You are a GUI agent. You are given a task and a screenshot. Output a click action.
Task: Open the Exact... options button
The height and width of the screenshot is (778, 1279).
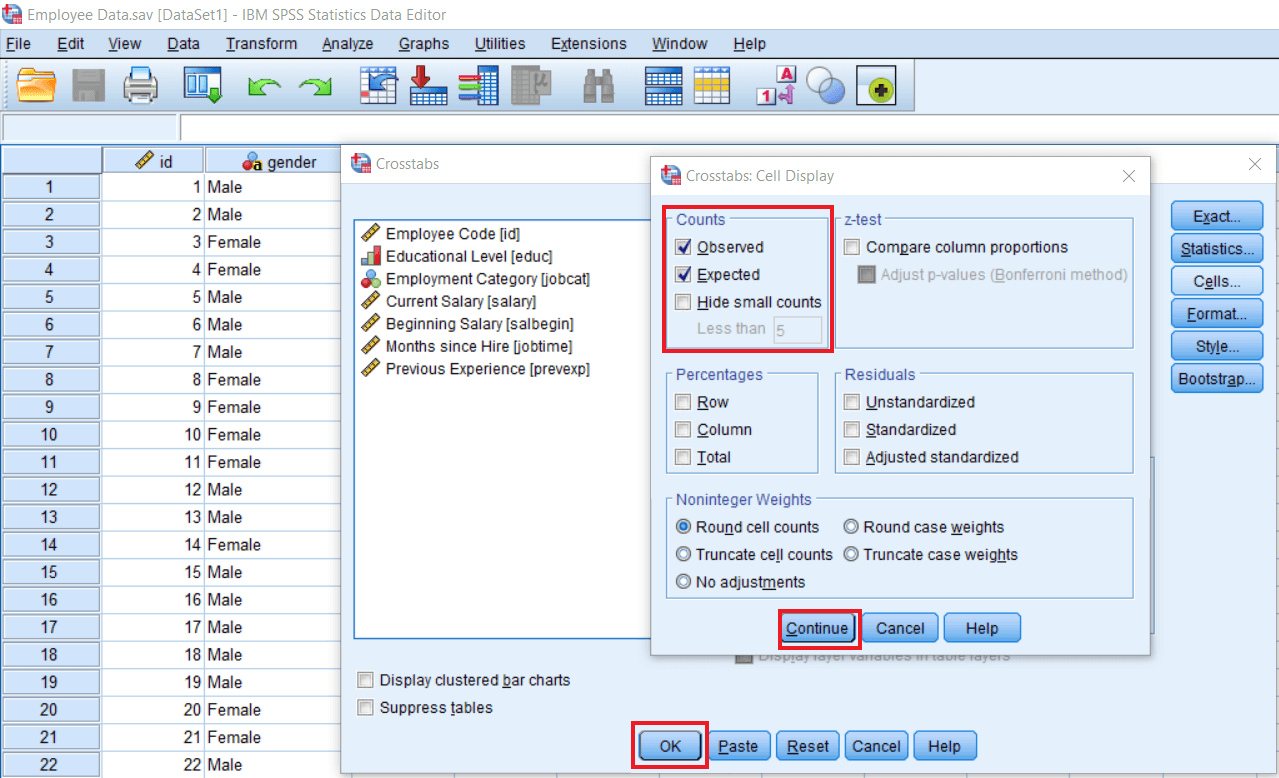coord(1217,216)
